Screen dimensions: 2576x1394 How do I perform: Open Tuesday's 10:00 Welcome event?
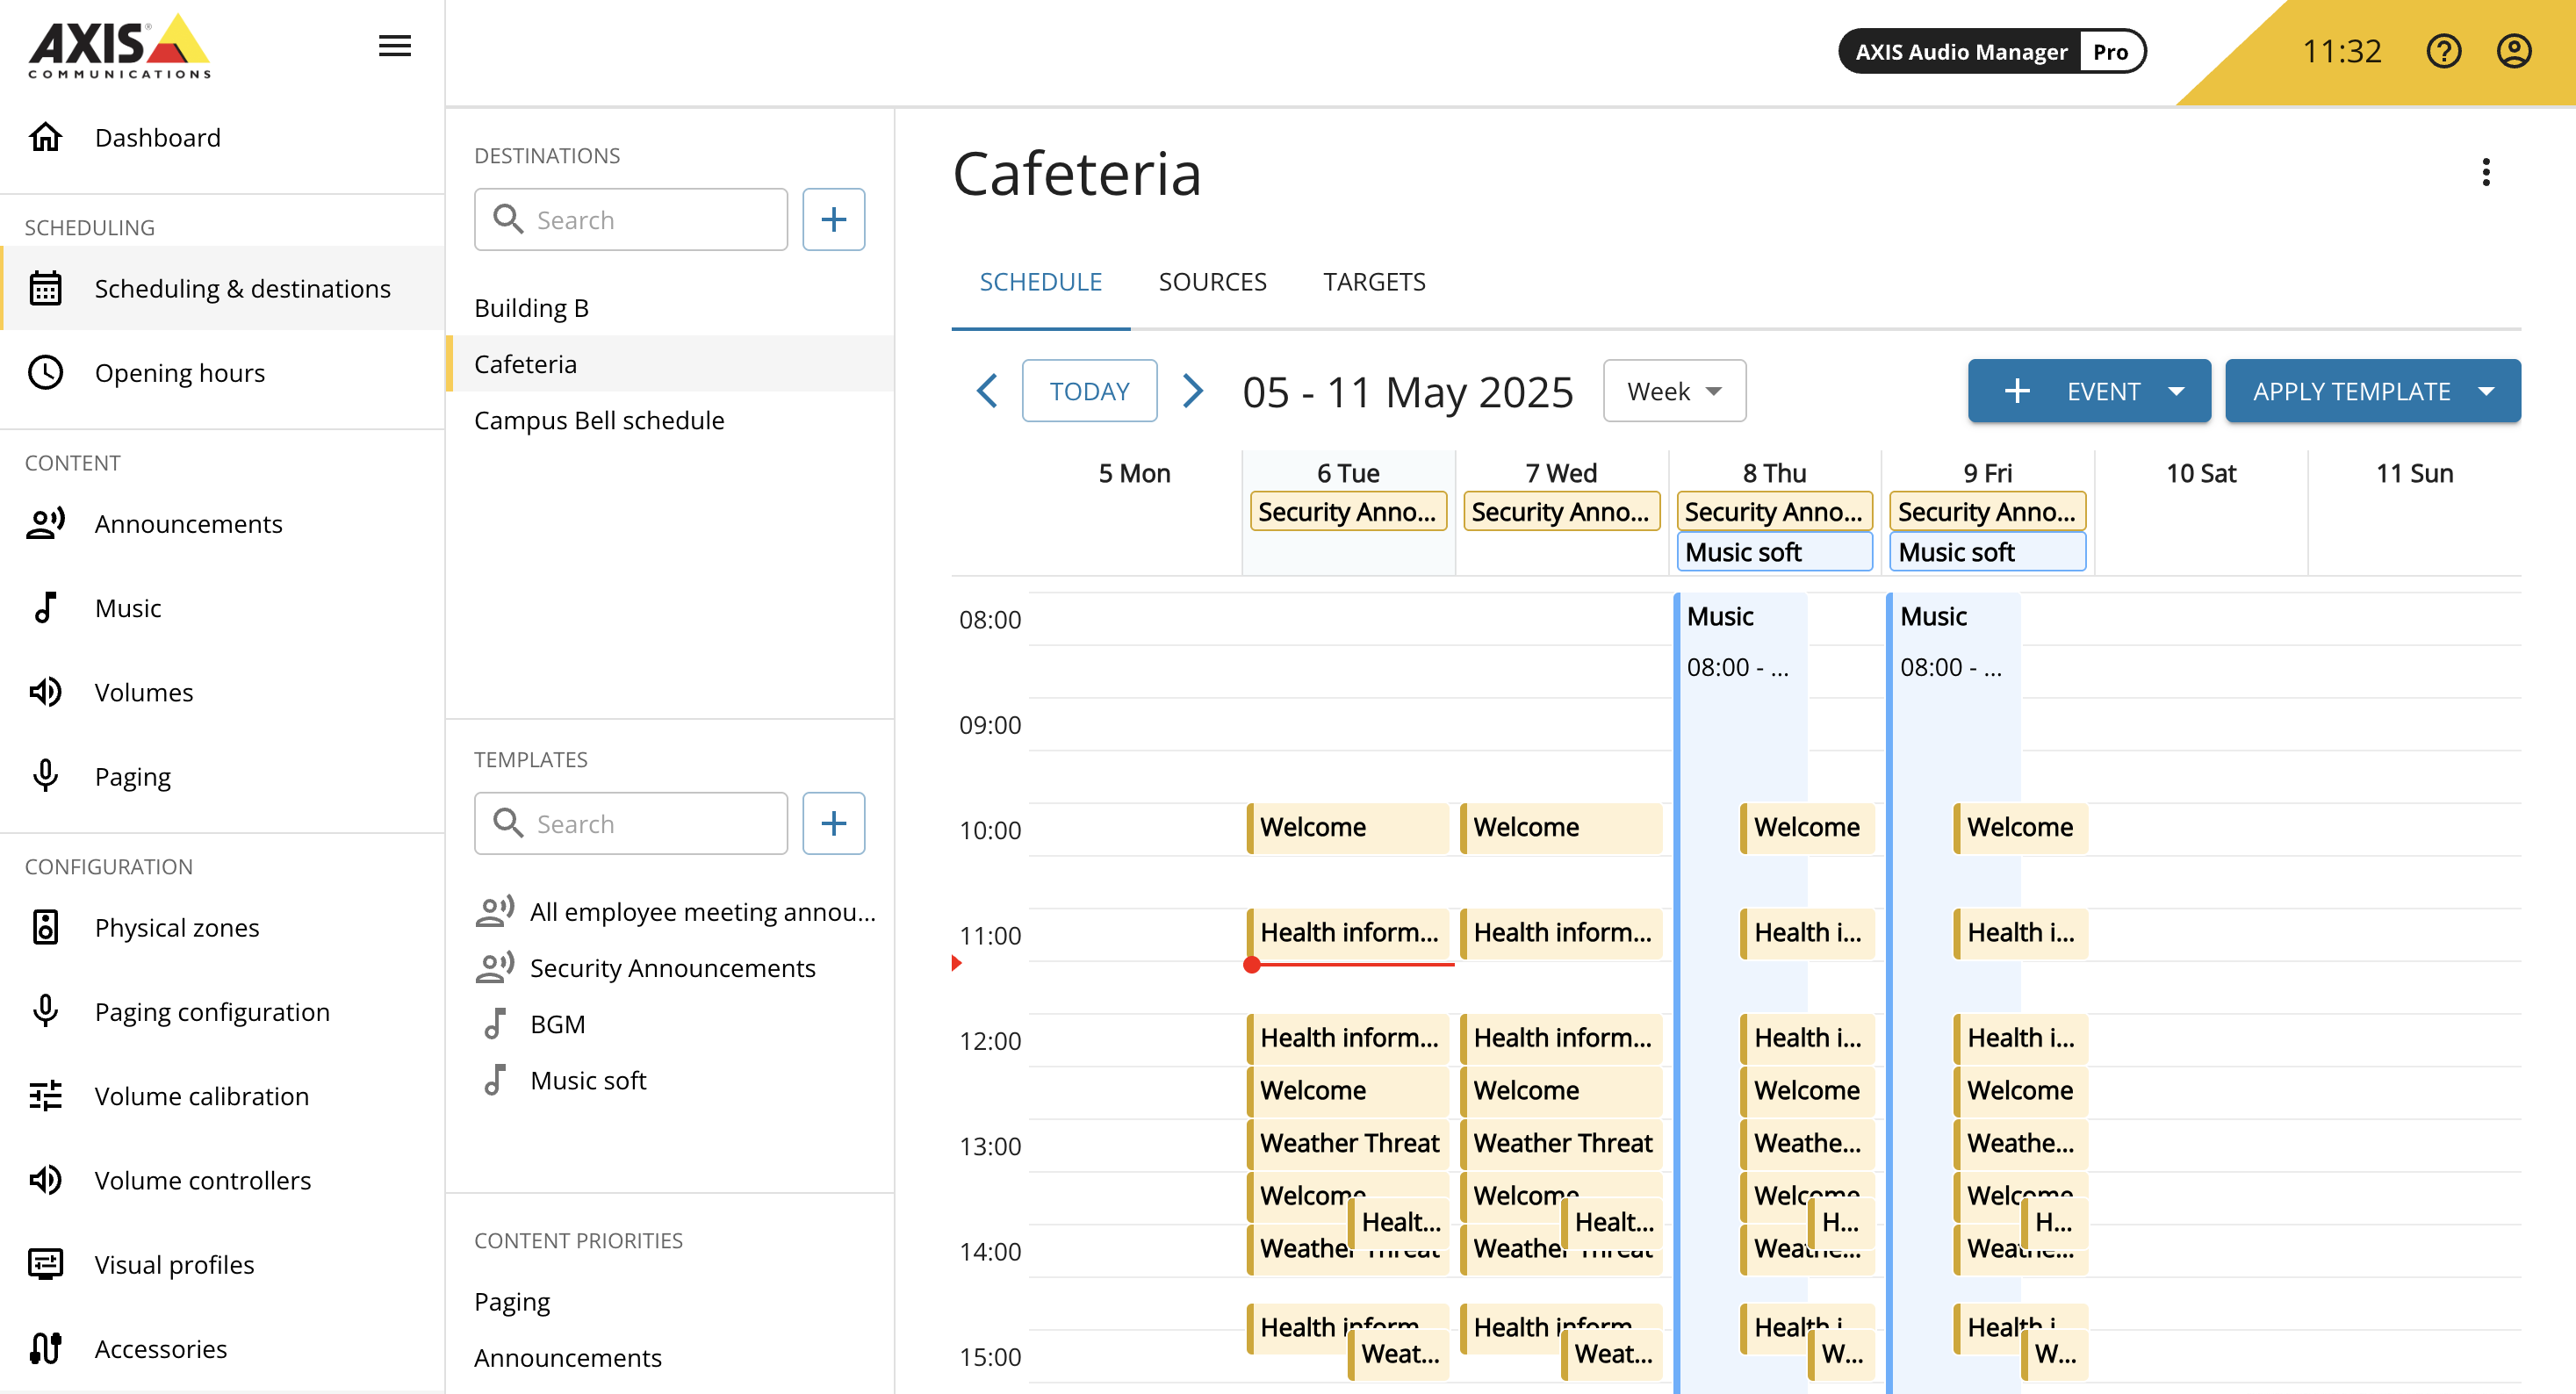pyautogui.click(x=1348, y=827)
